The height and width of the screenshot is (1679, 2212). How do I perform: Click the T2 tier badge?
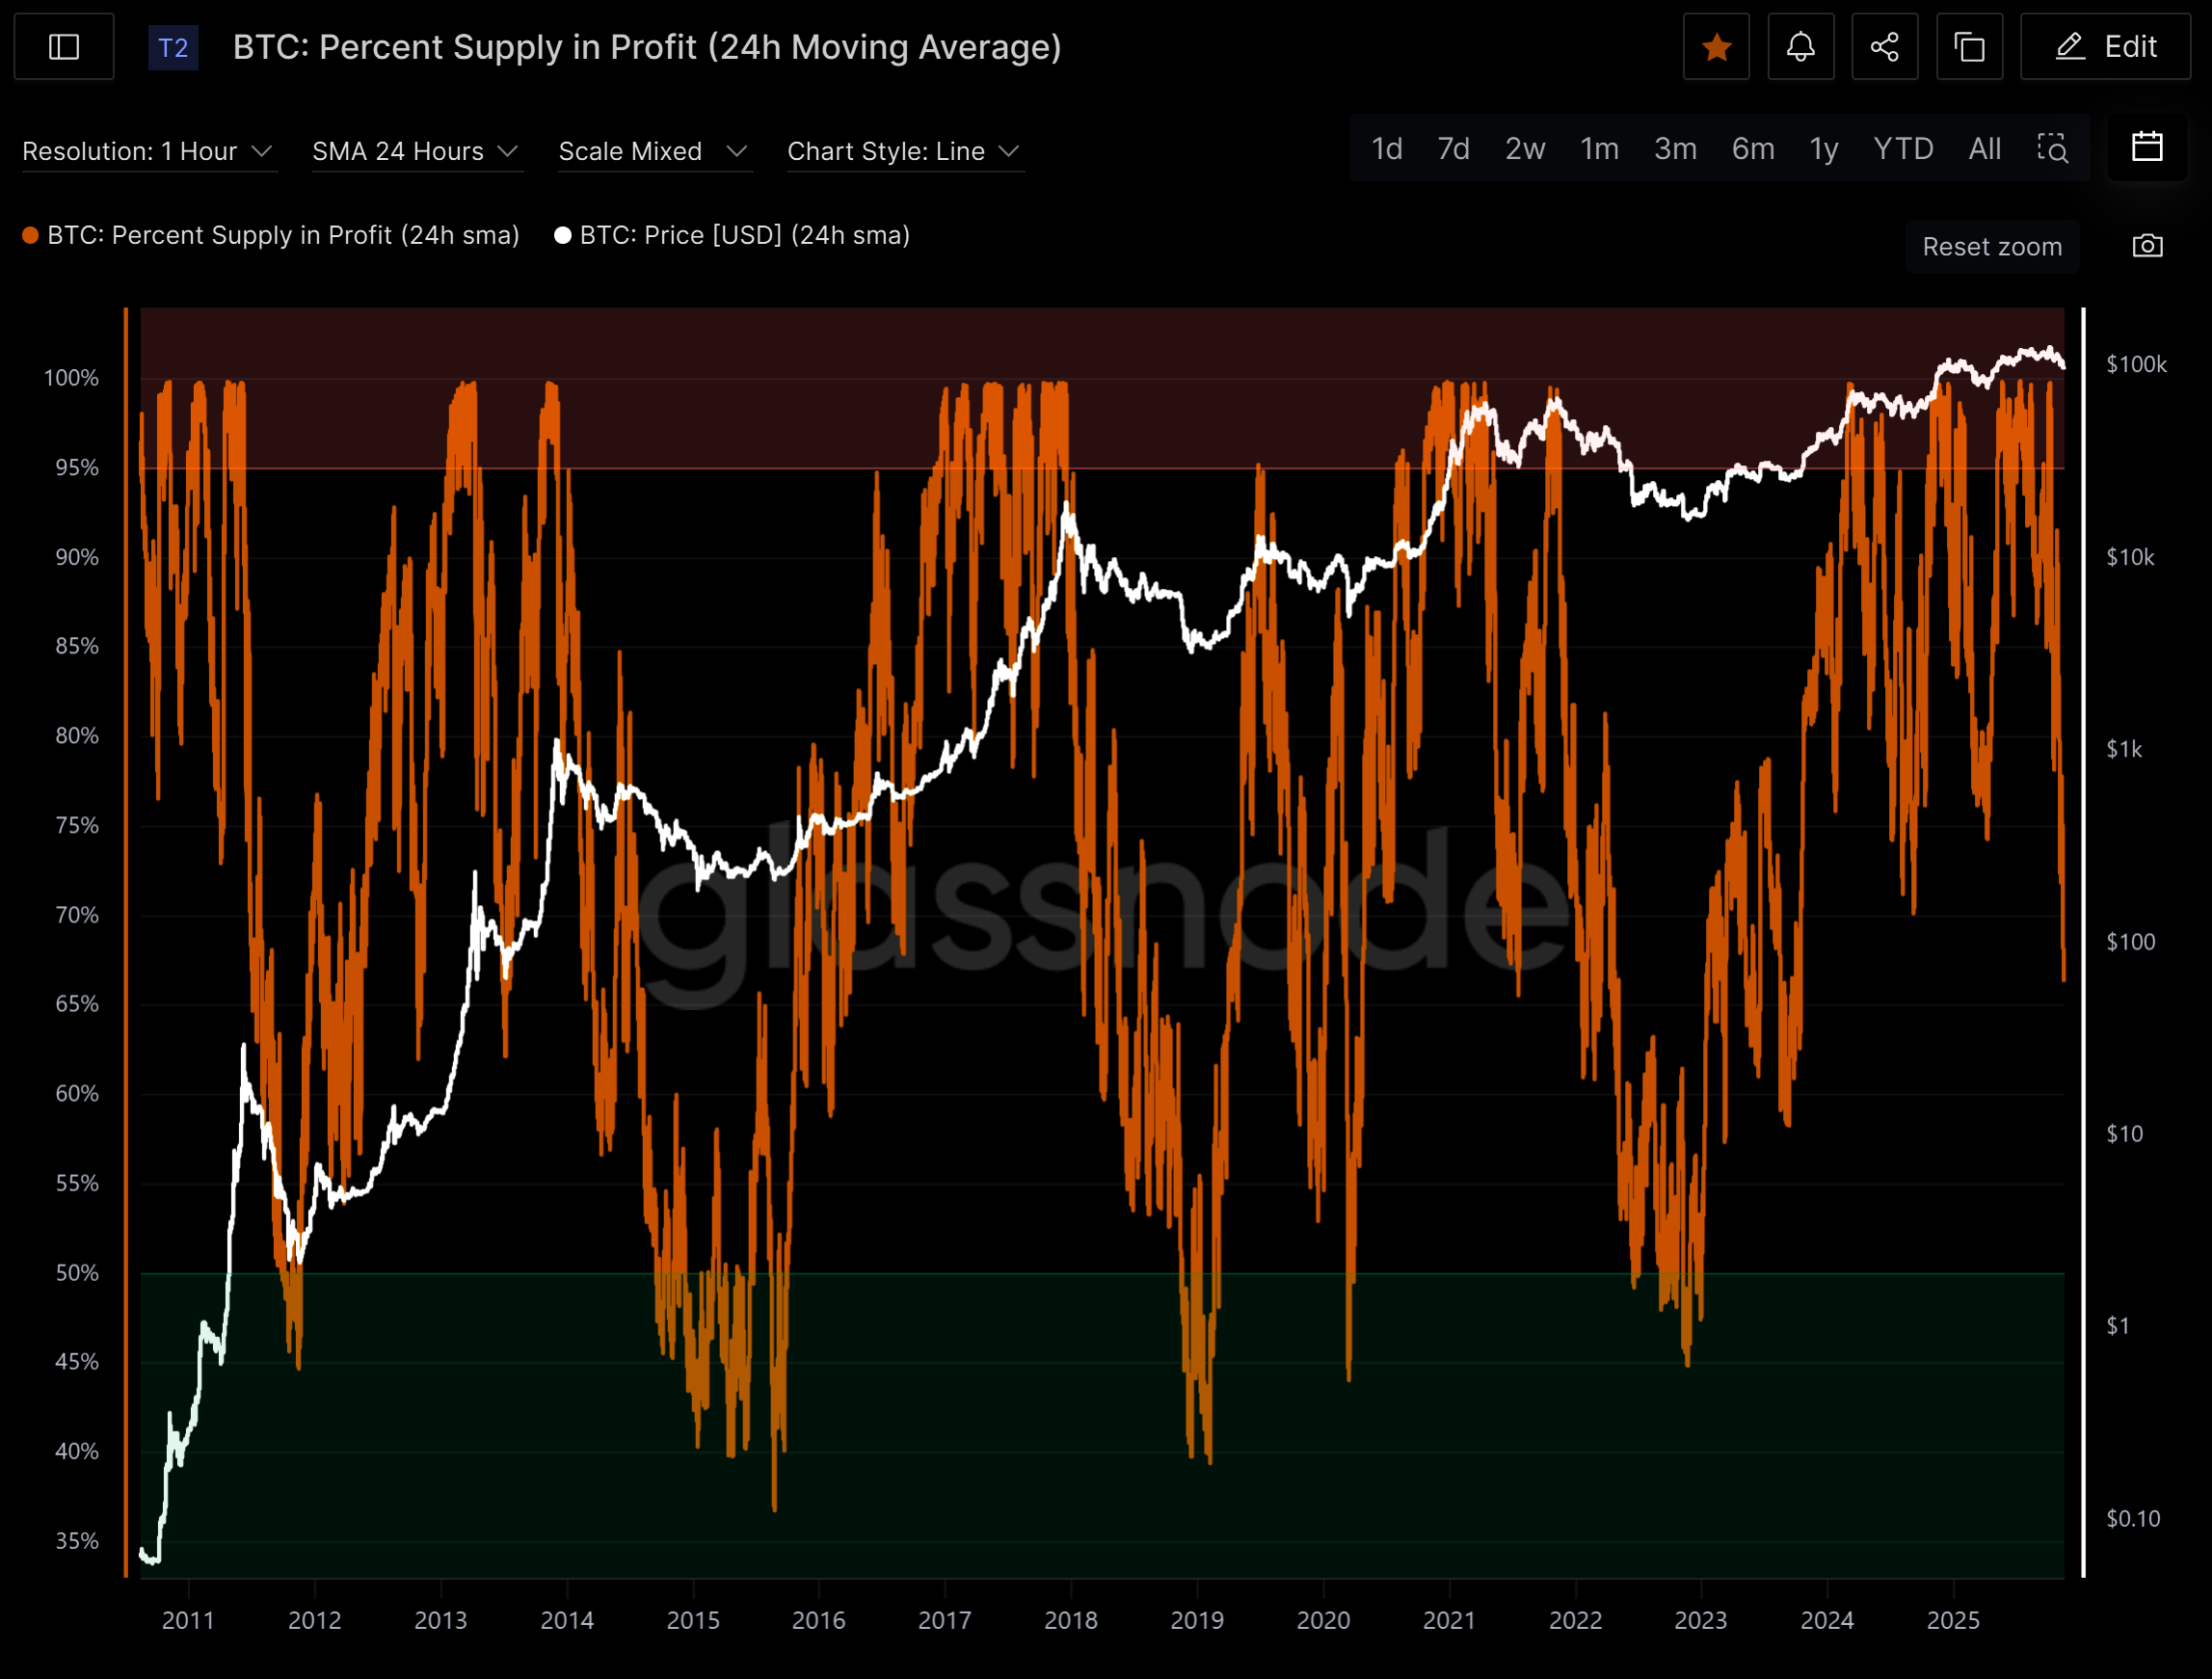pyautogui.click(x=173, y=48)
